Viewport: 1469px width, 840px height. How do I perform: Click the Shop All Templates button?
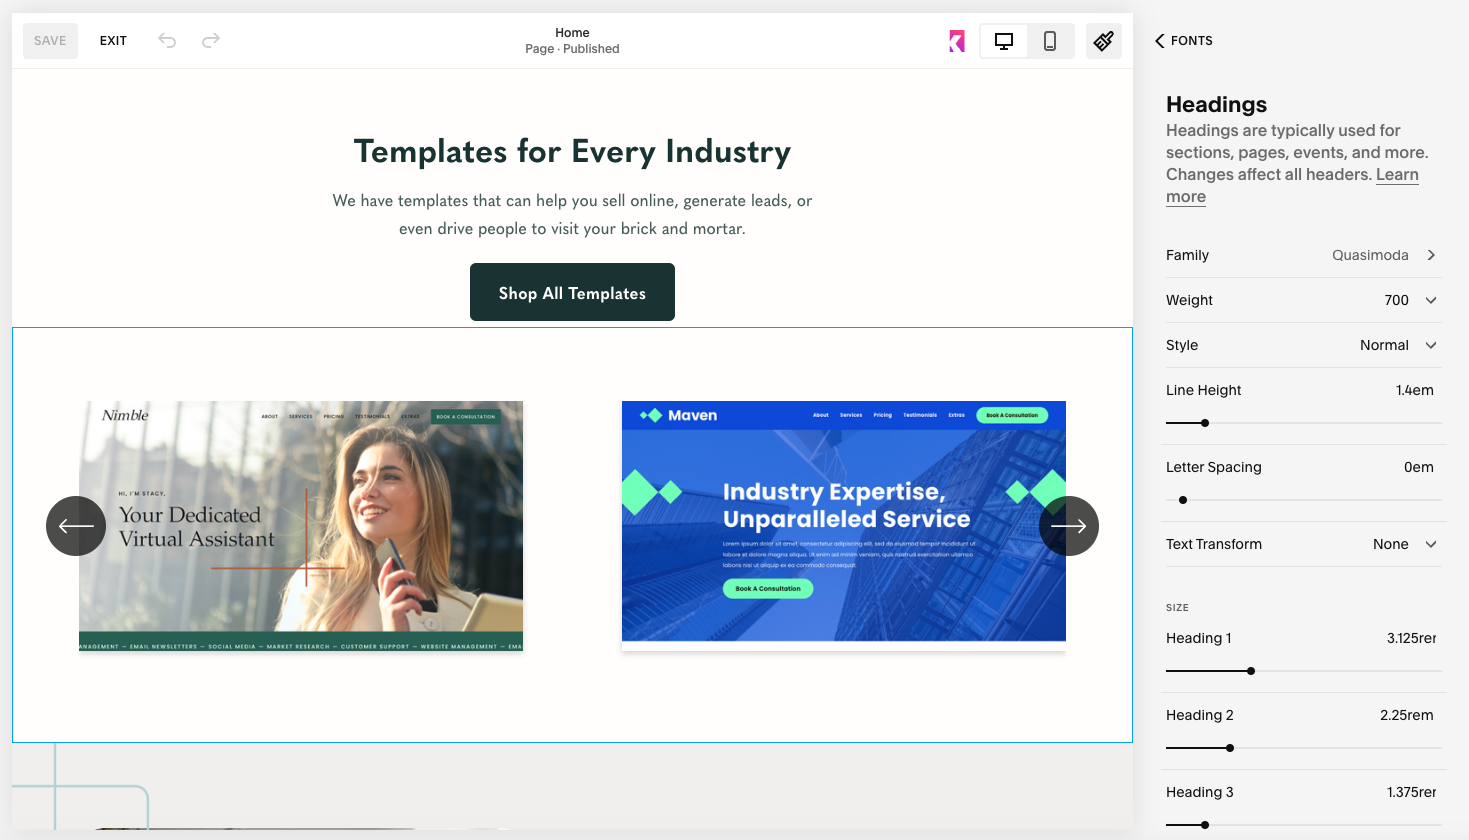[x=571, y=291]
